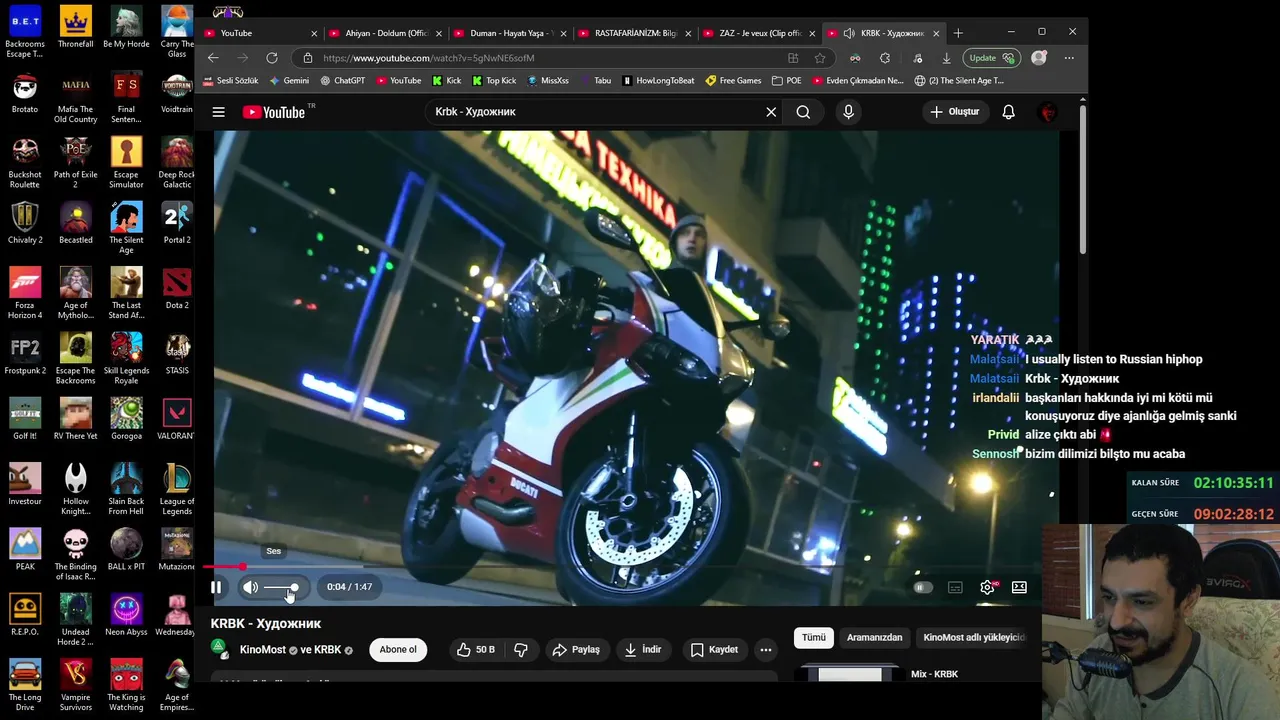Image resolution: width=1280 pixels, height=720 pixels.
Task: Open the Free Games bookmark
Action: pyautogui.click(x=733, y=81)
